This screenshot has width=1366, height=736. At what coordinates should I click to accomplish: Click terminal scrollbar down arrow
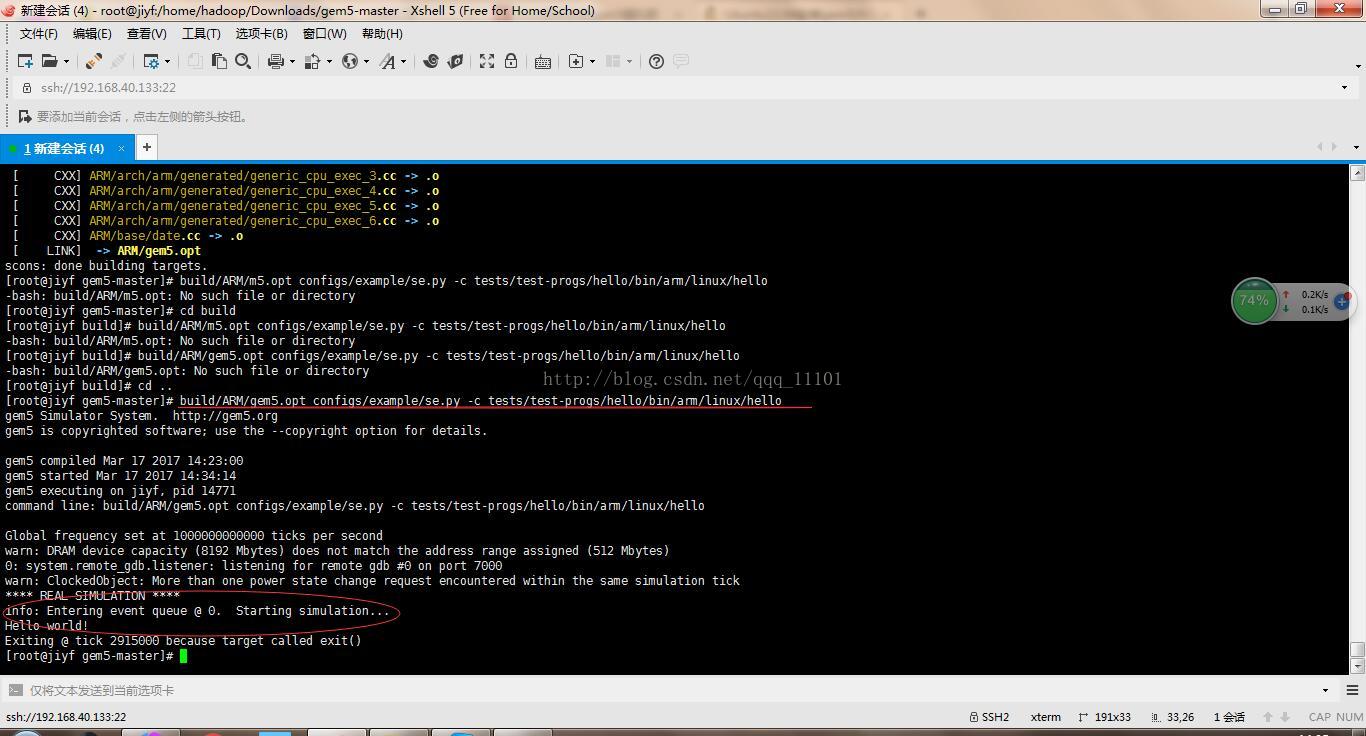(1357, 665)
